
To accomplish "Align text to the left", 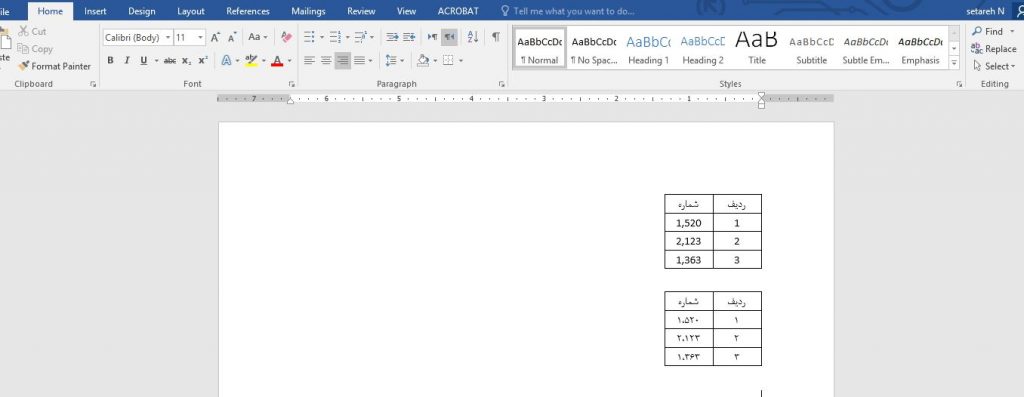I will pyautogui.click(x=310, y=60).
